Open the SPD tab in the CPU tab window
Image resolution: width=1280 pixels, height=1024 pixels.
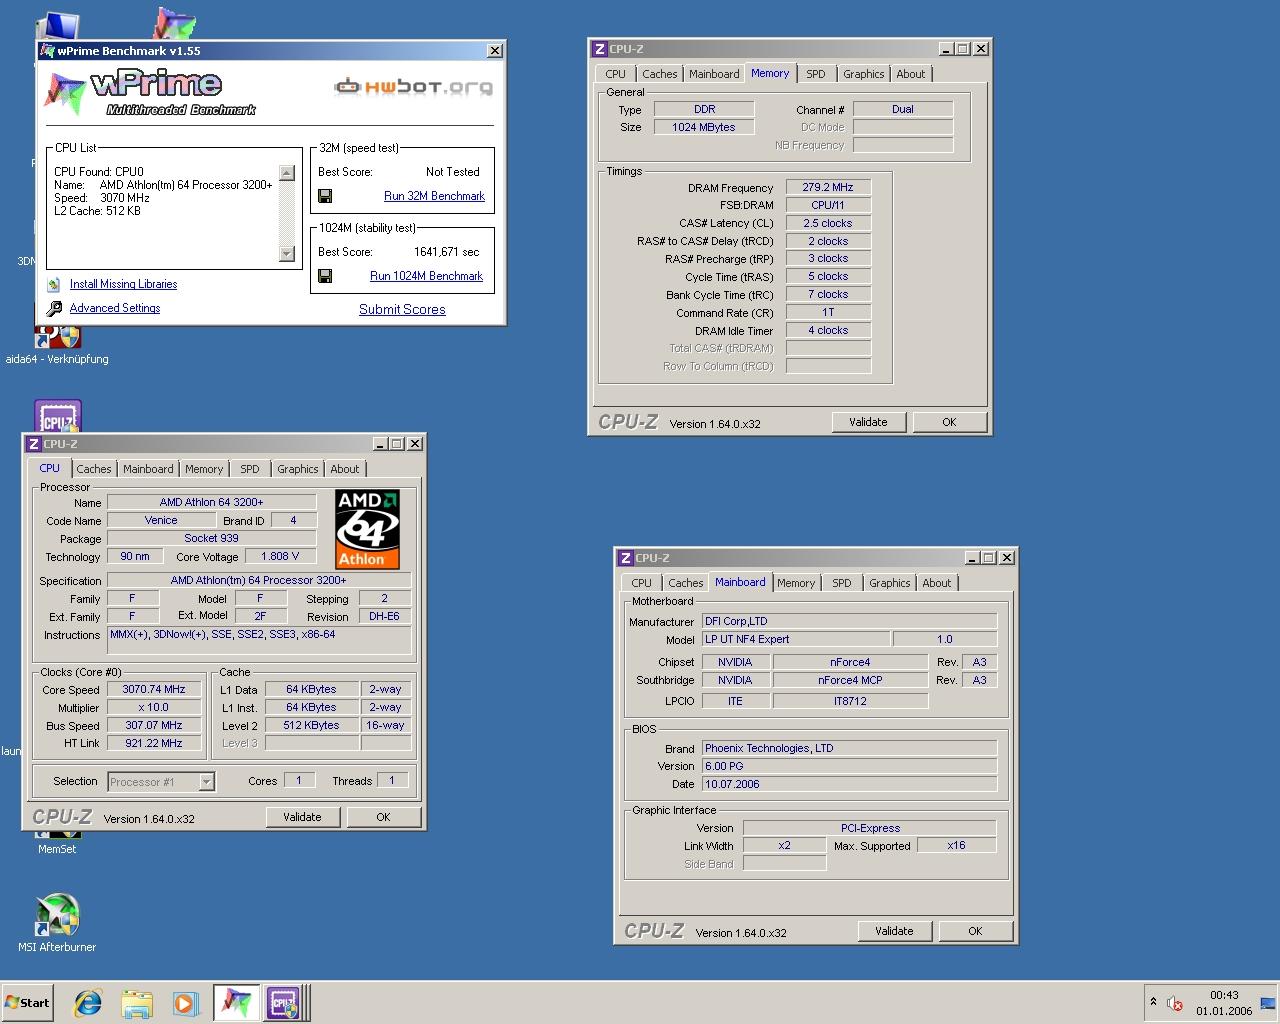point(250,469)
